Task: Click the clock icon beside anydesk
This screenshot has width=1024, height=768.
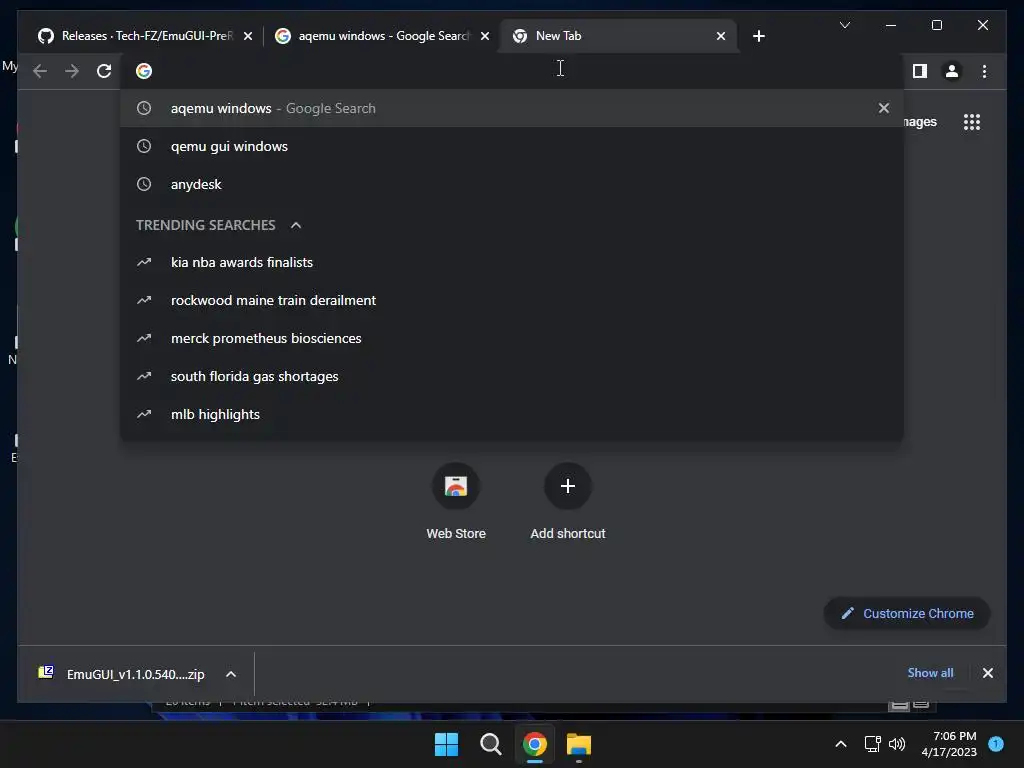Action: click(144, 184)
